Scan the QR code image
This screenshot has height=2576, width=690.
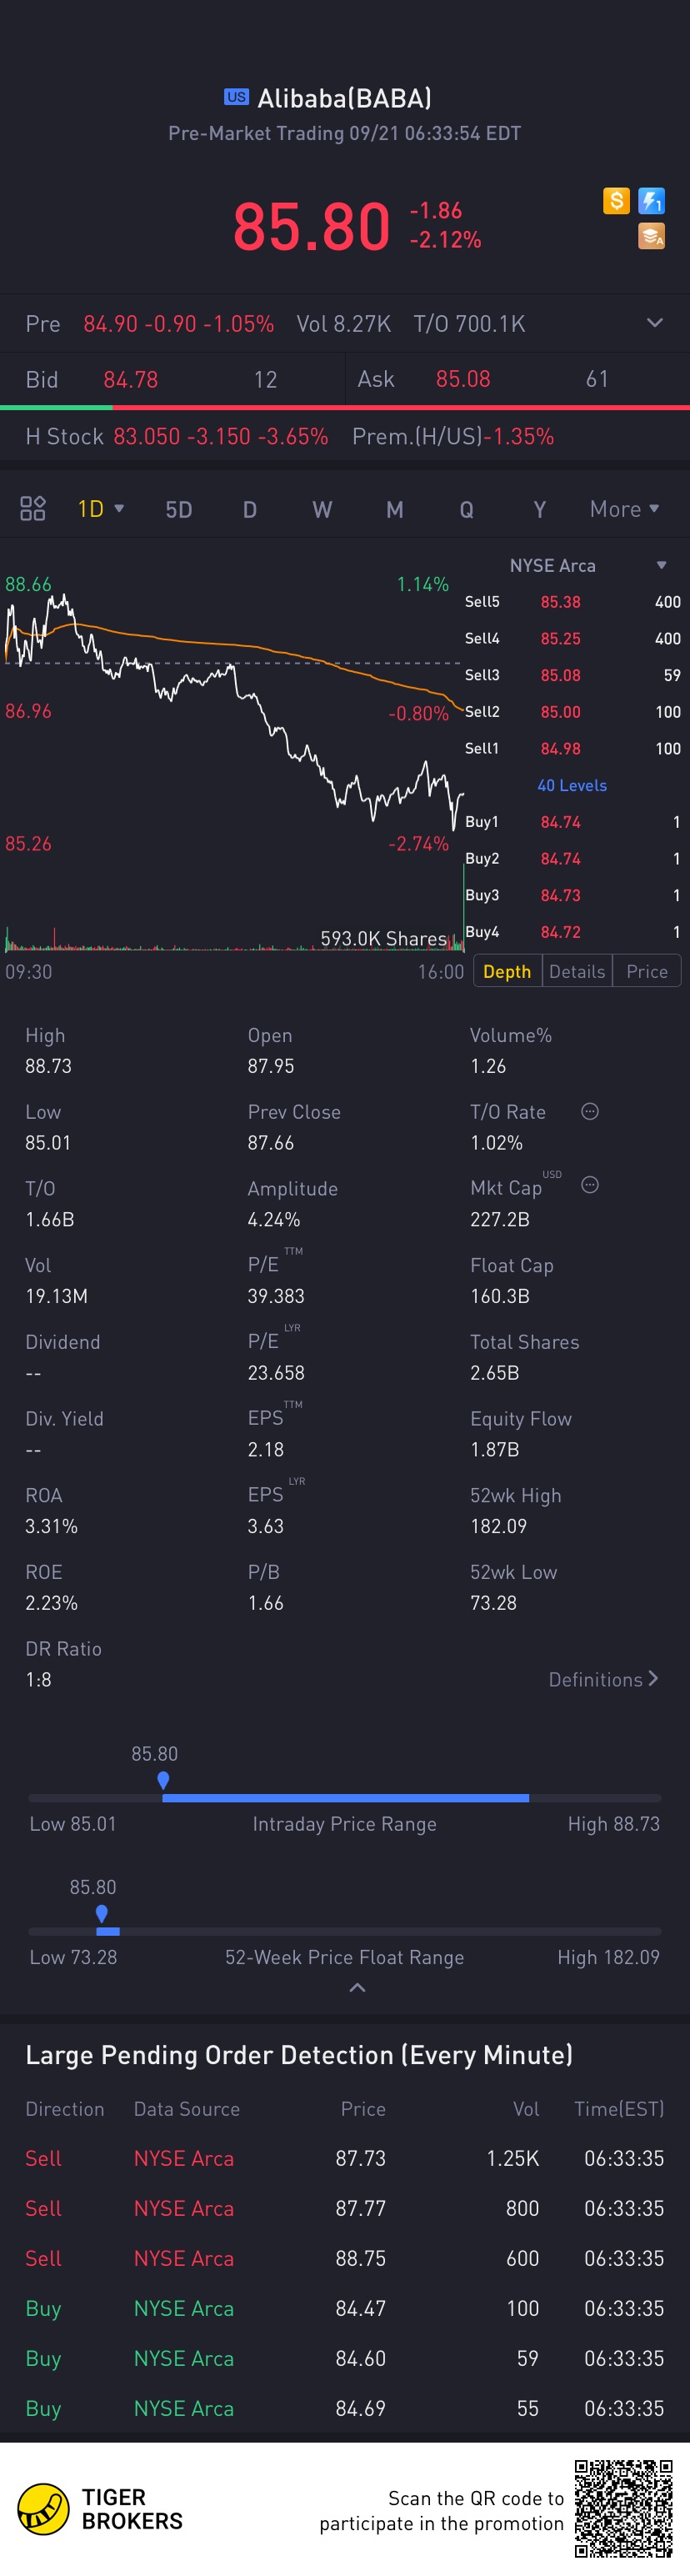[623, 2508]
